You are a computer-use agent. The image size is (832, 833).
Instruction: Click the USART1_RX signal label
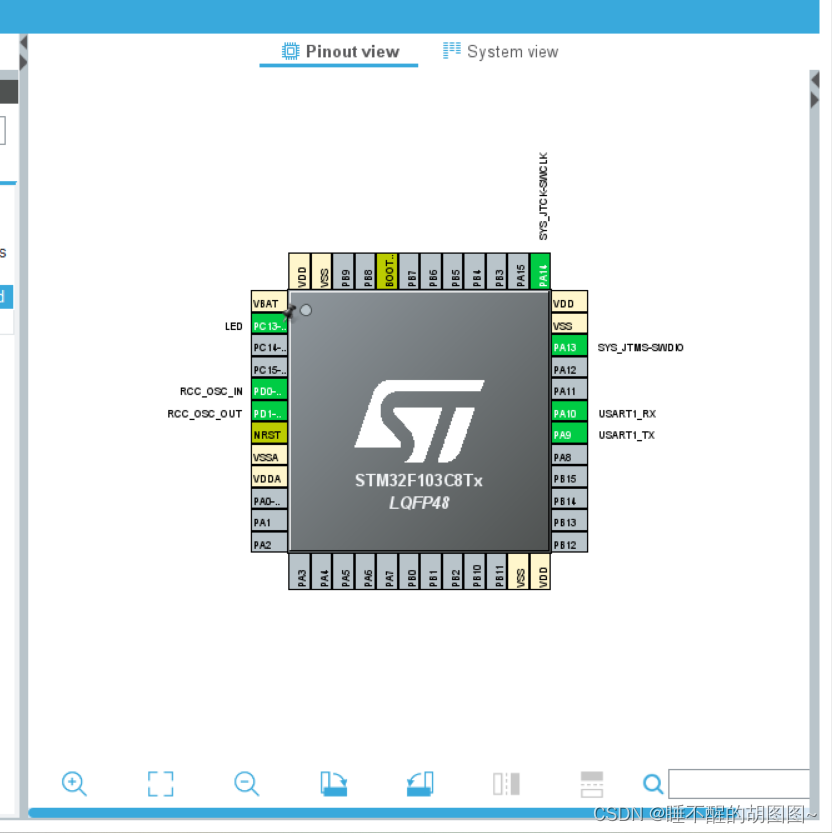(x=627, y=413)
